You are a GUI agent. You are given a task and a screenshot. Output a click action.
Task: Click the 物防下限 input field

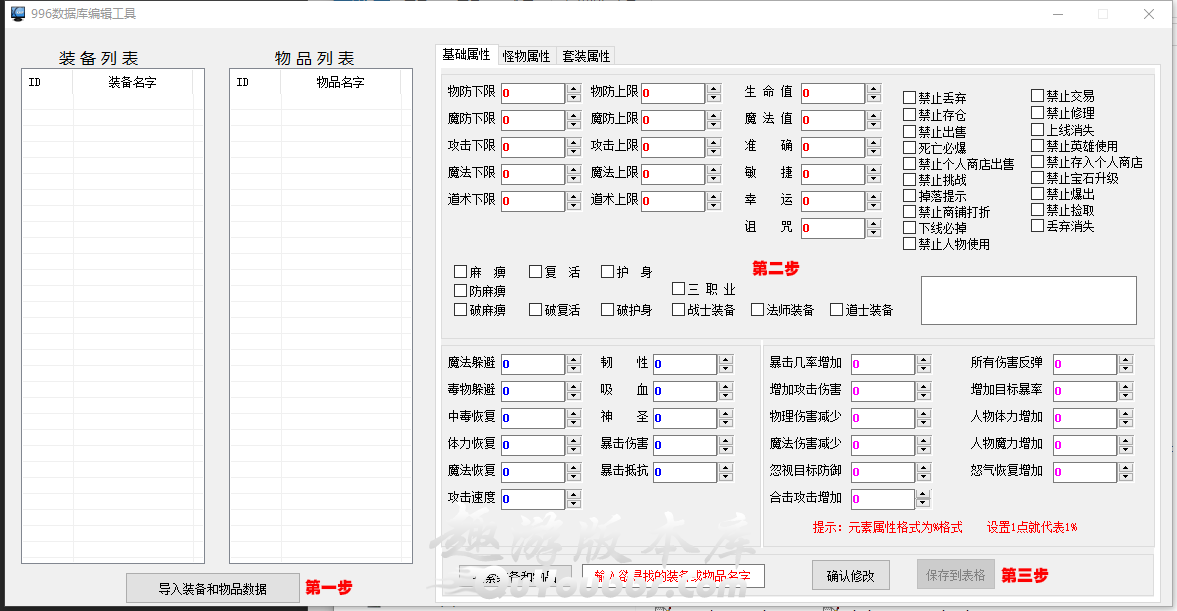pyautogui.click(x=533, y=93)
